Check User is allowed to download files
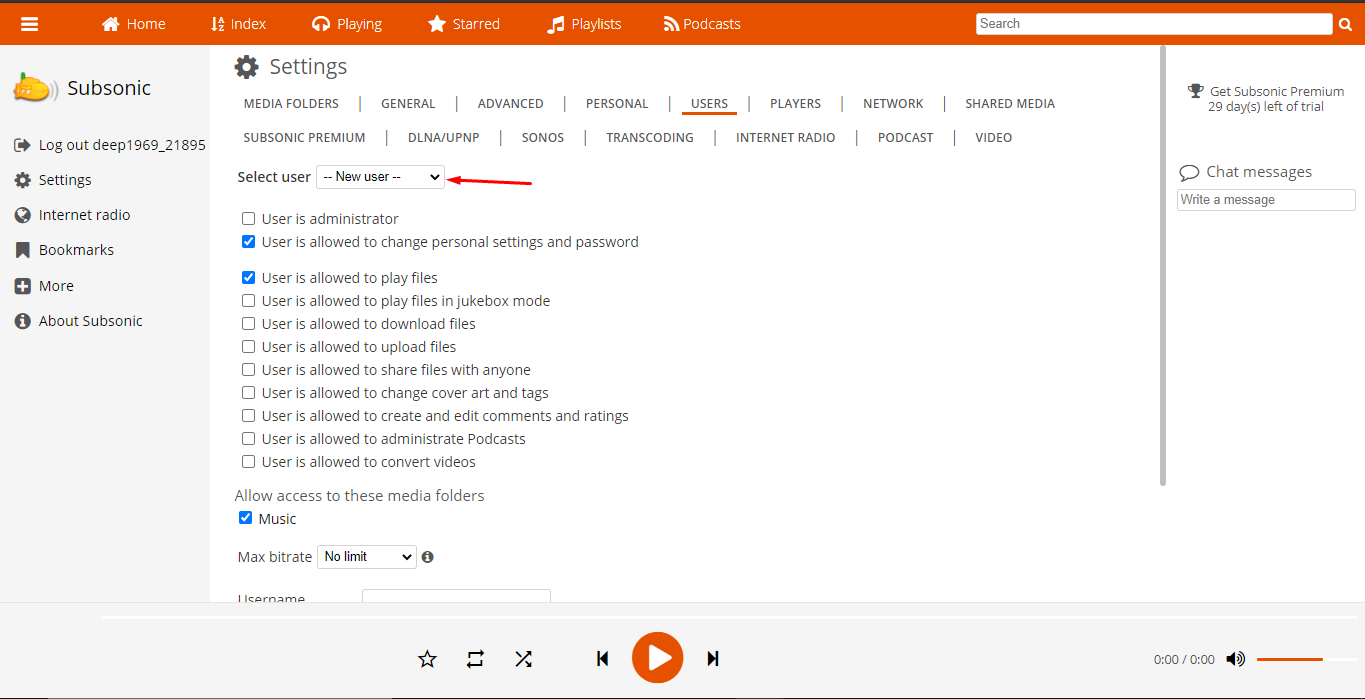The height and width of the screenshot is (699, 1365). click(x=247, y=323)
